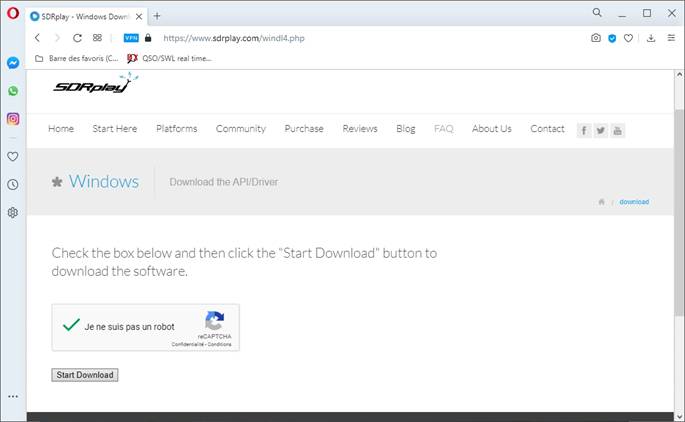The height and width of the screenshot is (422, 685).
Task: Open the reCAPTCHA Conditions link
Action: (x=219, y=344)
